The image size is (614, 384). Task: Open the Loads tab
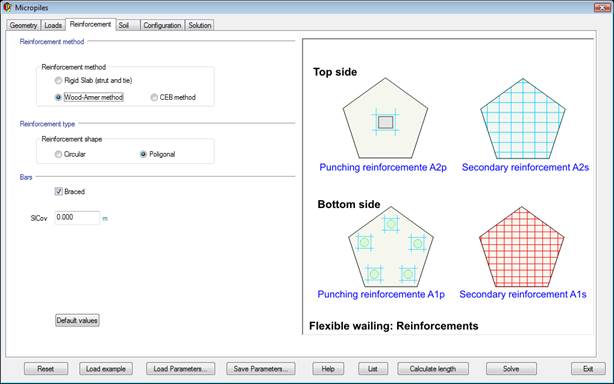(x=53, y=25)
